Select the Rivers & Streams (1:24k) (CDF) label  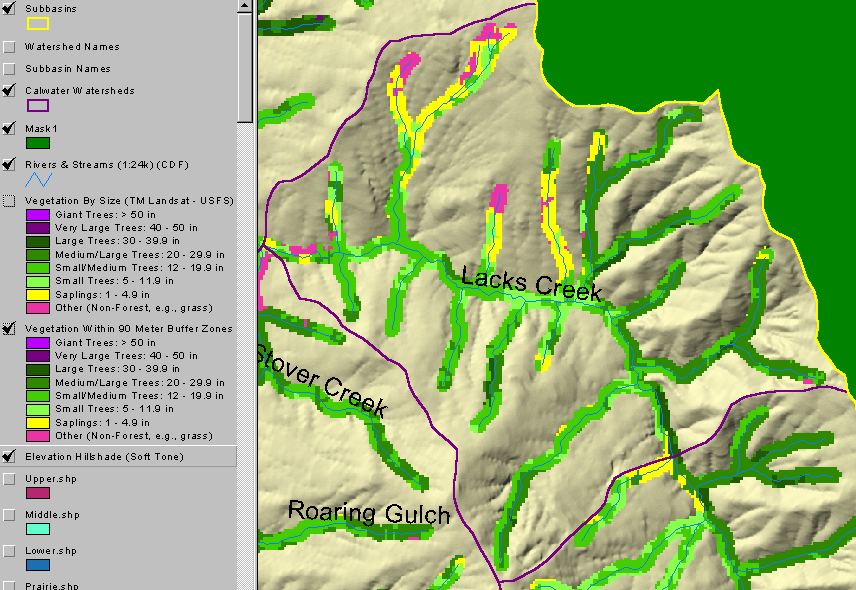tap(106, 165)
